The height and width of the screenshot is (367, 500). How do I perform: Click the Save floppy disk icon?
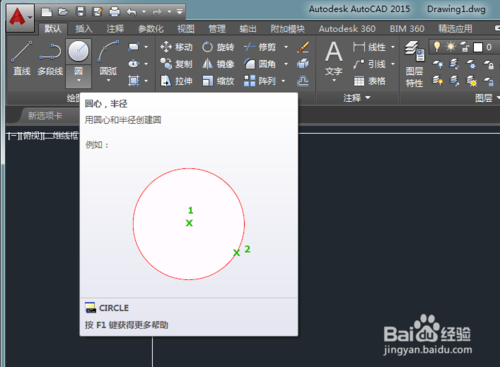pos(80,12)
